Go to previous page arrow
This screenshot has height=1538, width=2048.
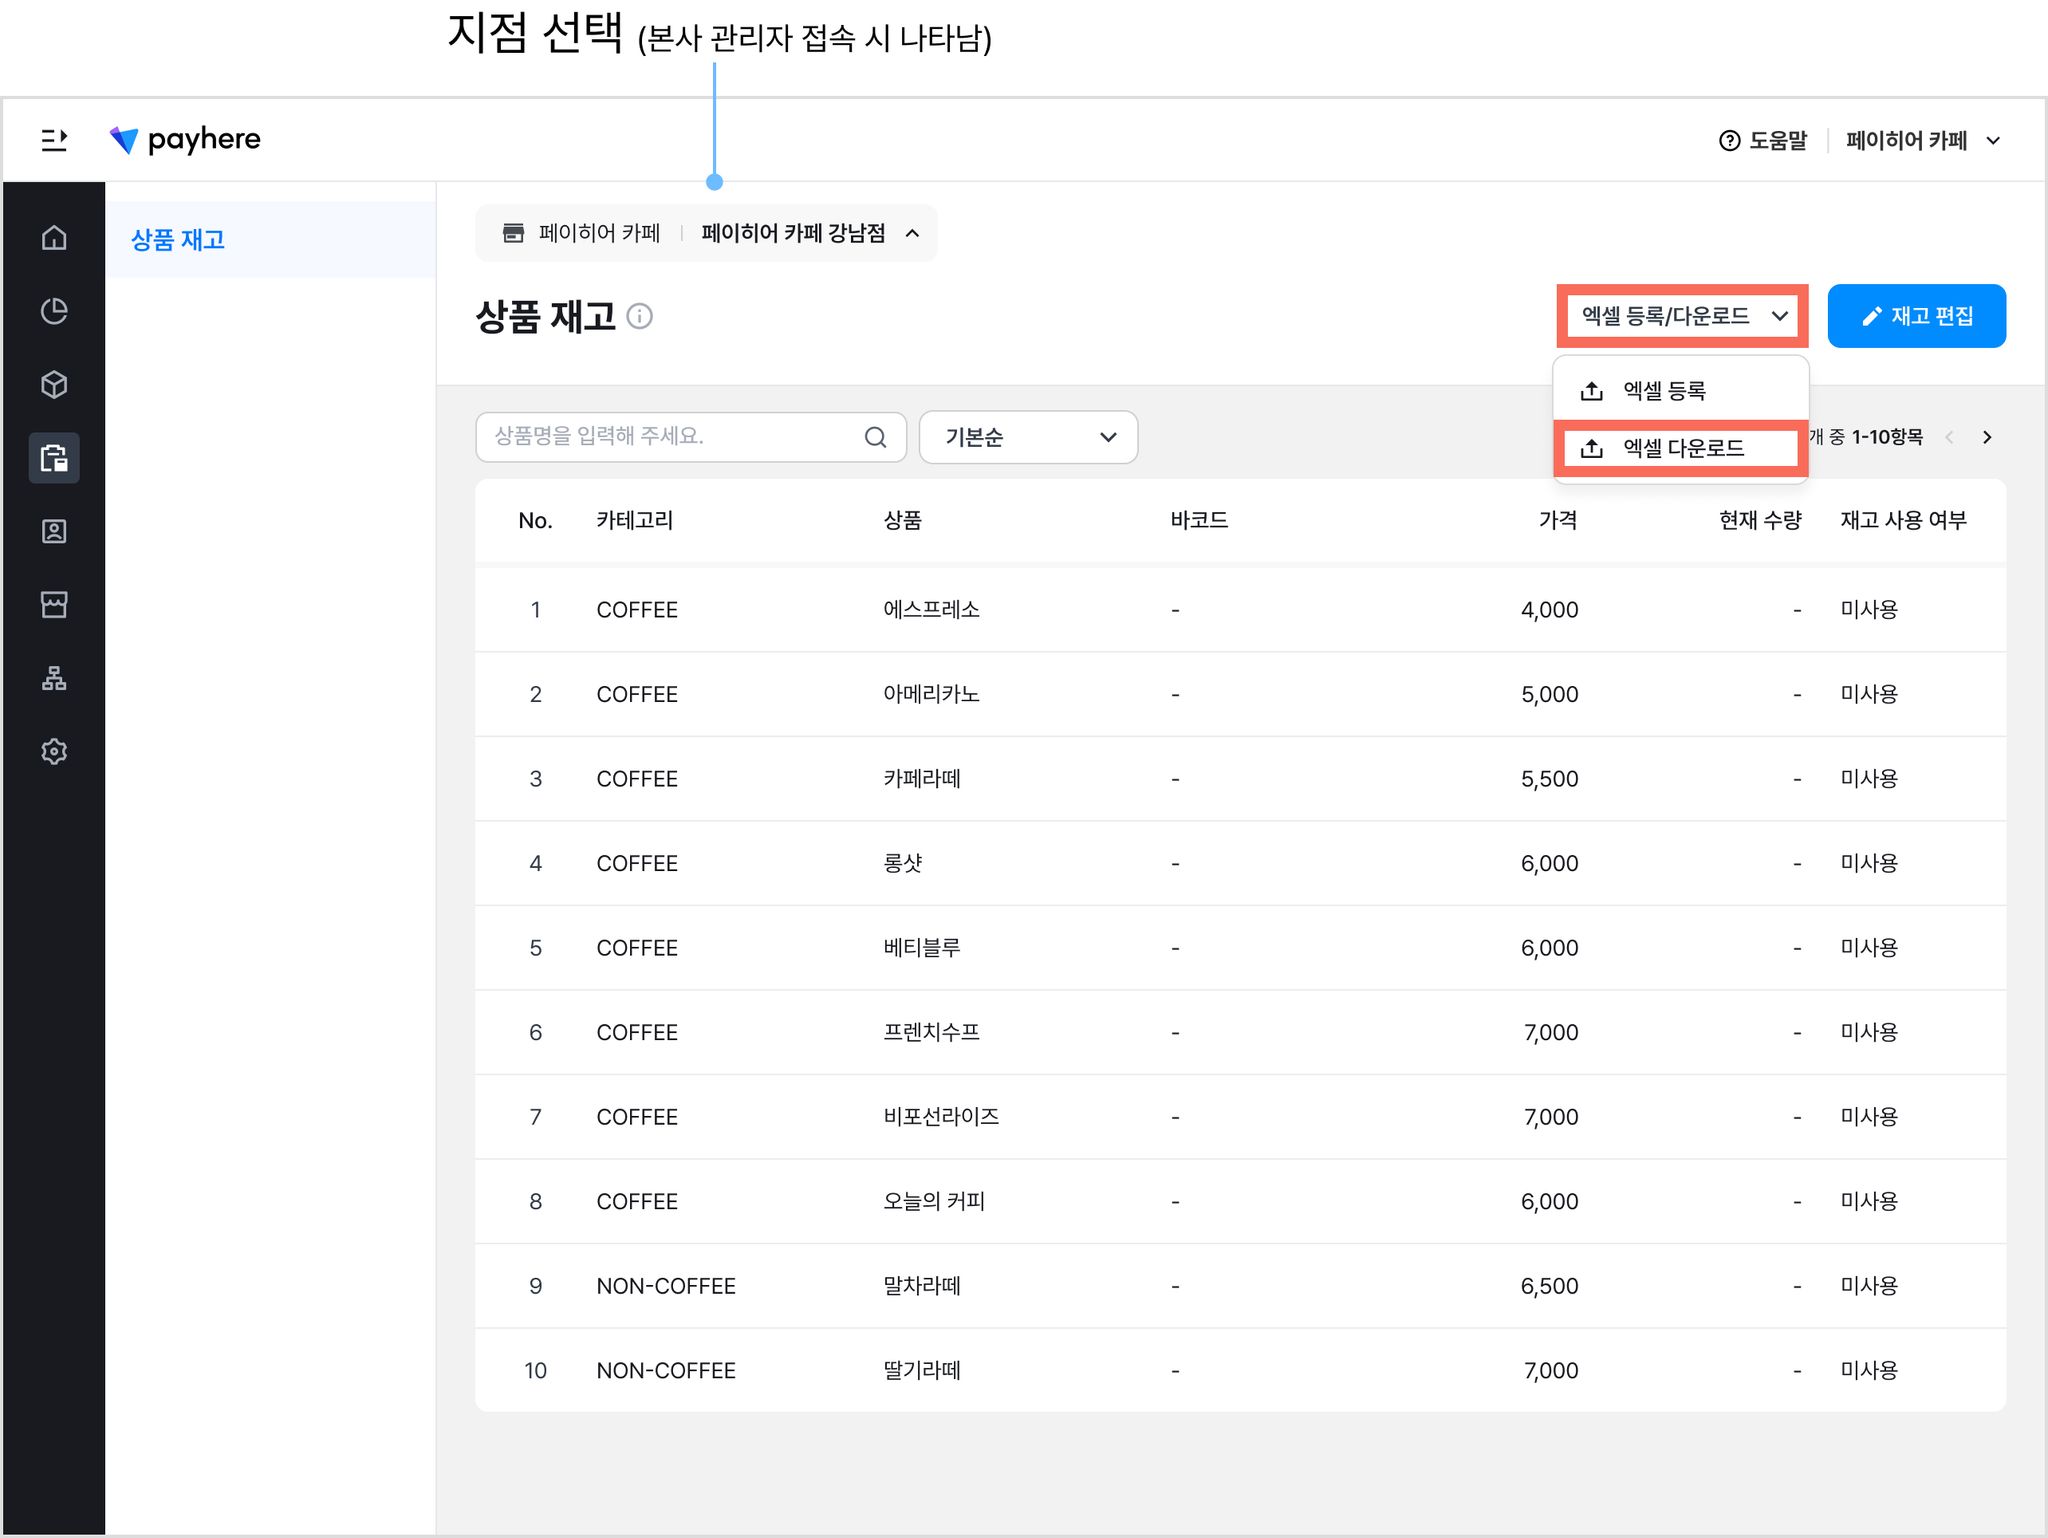click(1948, 437)
